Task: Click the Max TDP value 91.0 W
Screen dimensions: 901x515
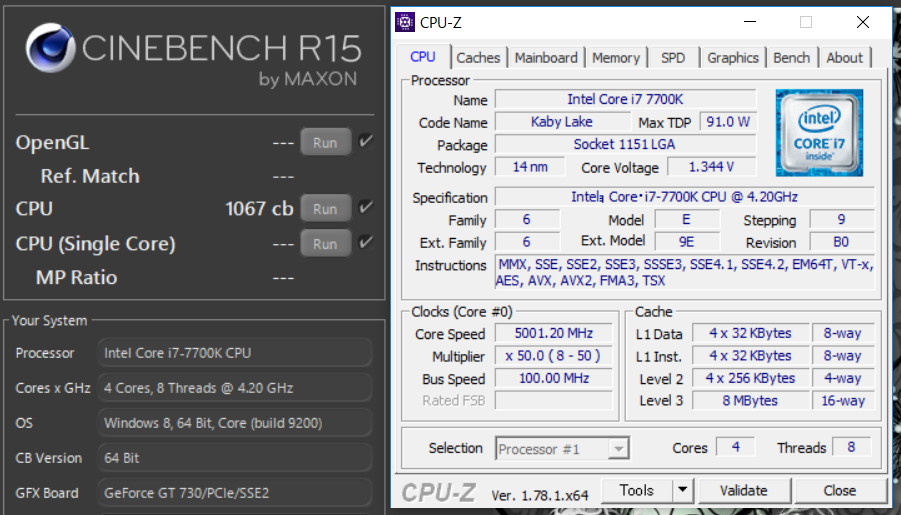Action: (728, 121)
